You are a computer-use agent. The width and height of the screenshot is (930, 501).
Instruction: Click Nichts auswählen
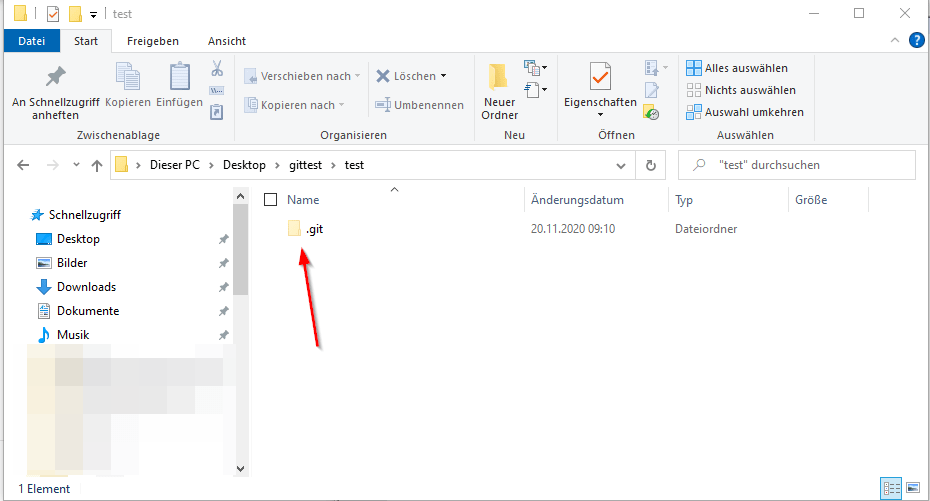741,90
